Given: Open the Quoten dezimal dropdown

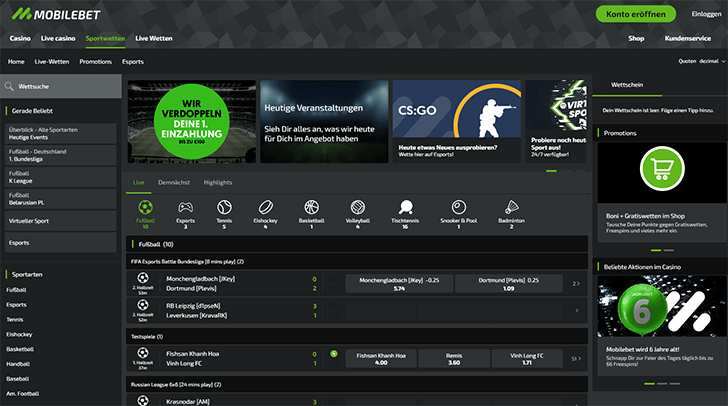Looking at the screenshot, I should (x=702, y=61).
